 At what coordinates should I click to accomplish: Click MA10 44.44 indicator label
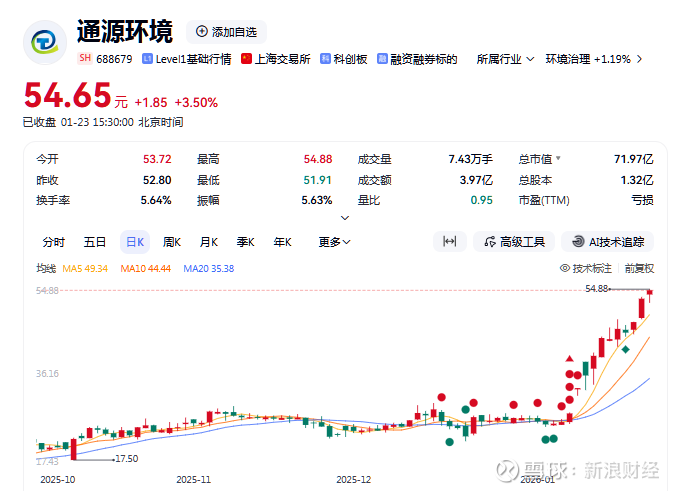[146, 268]
